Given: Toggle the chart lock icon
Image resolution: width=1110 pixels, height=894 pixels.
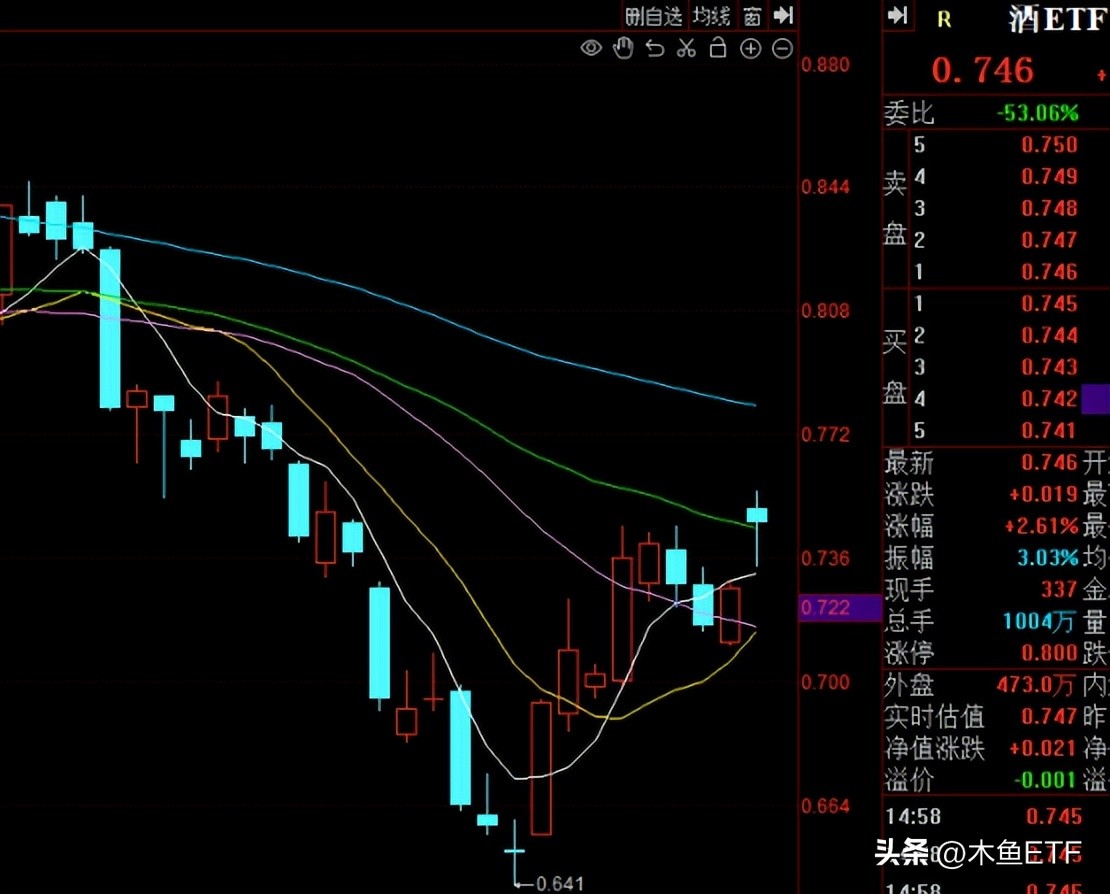Looking at the screenshot, I should pyautogui.click(x=718, y=47).
